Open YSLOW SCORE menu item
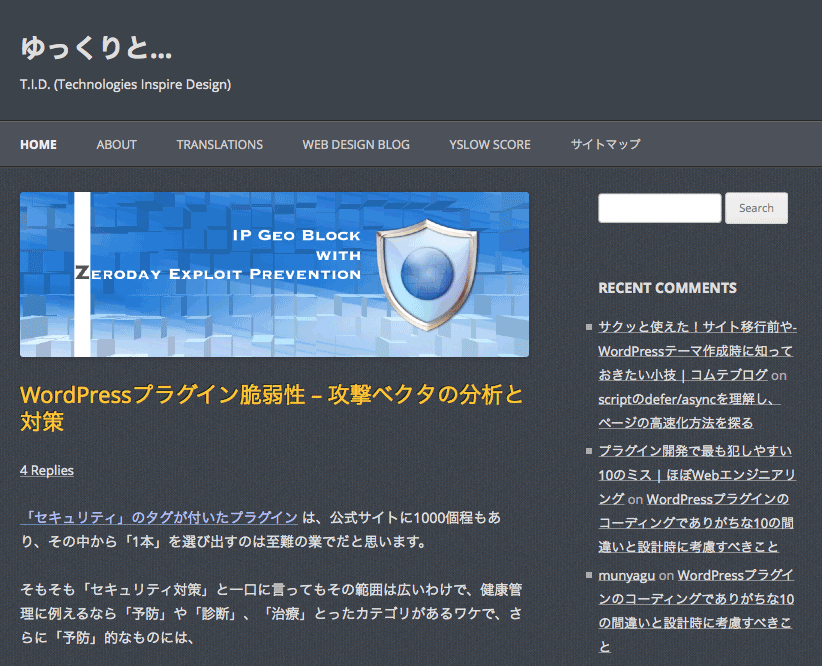Image resolution: width=822 pixels, height=666 pixels. [x=490, y=145]
